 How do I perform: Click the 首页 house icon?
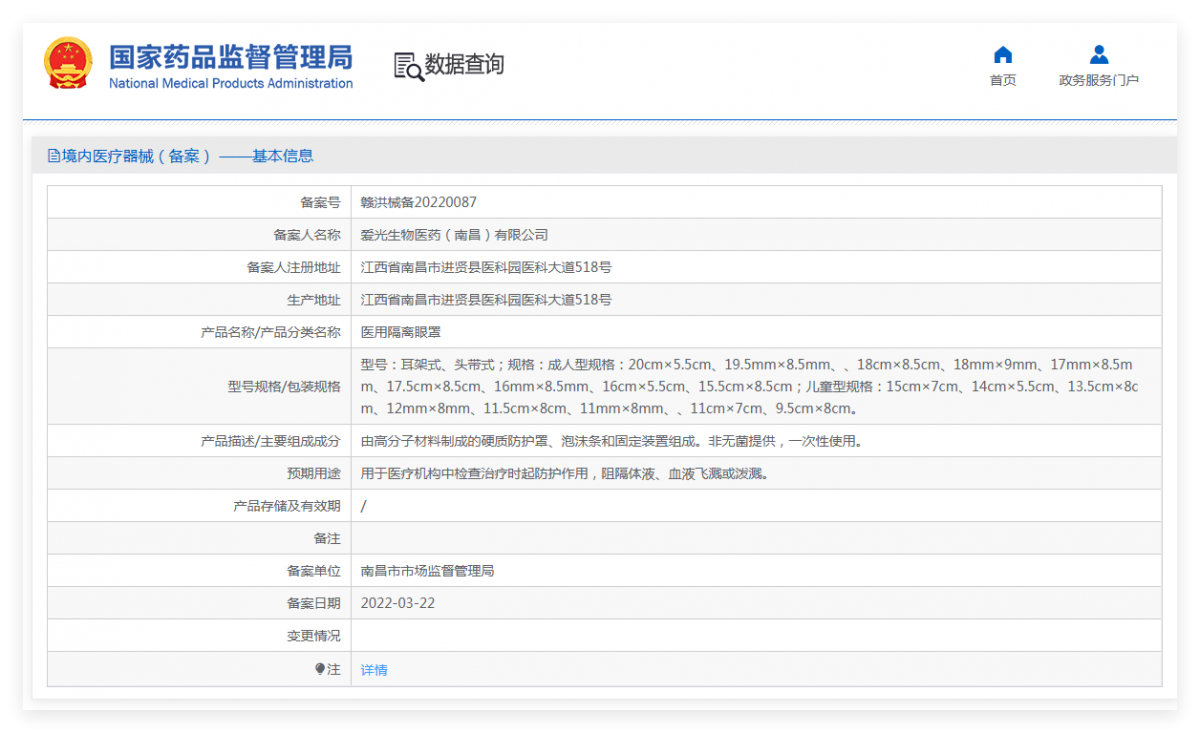1003,54
